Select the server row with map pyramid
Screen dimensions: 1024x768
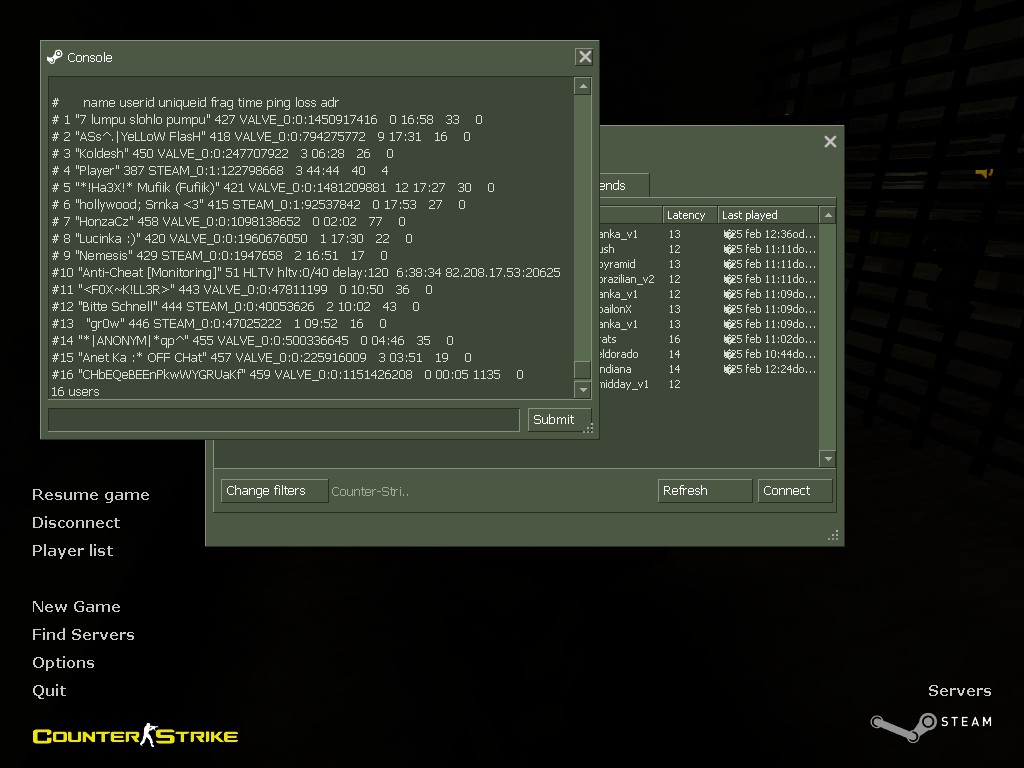709,264
